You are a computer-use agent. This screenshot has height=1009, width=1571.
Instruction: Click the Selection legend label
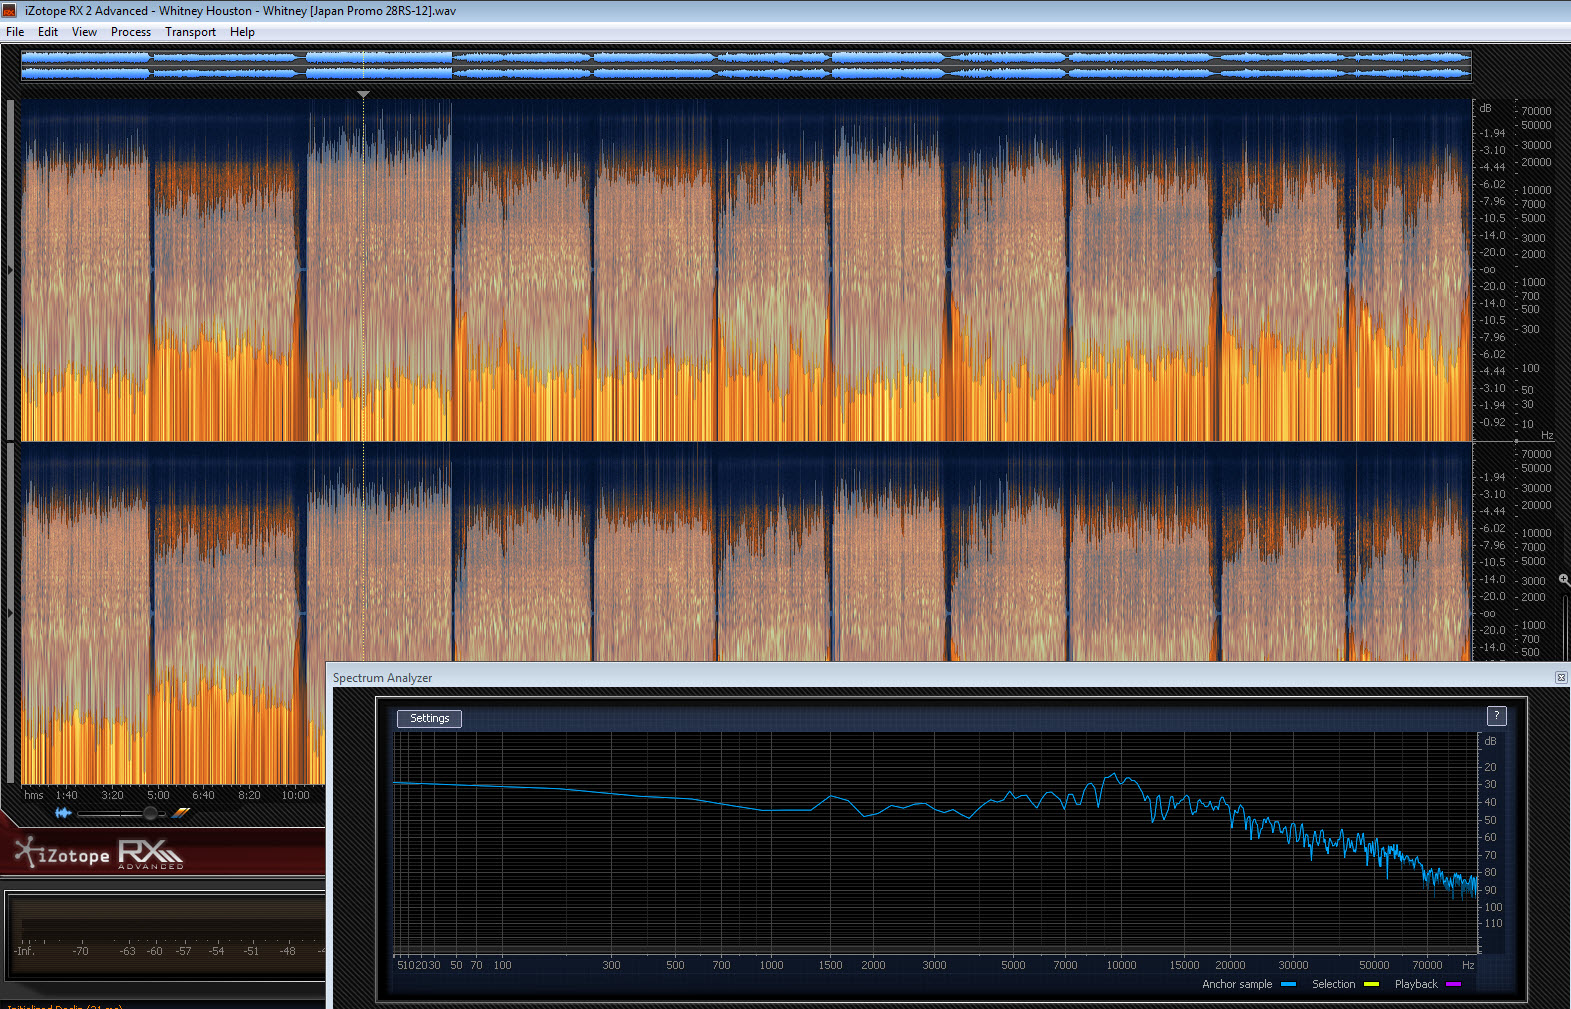1334,984
